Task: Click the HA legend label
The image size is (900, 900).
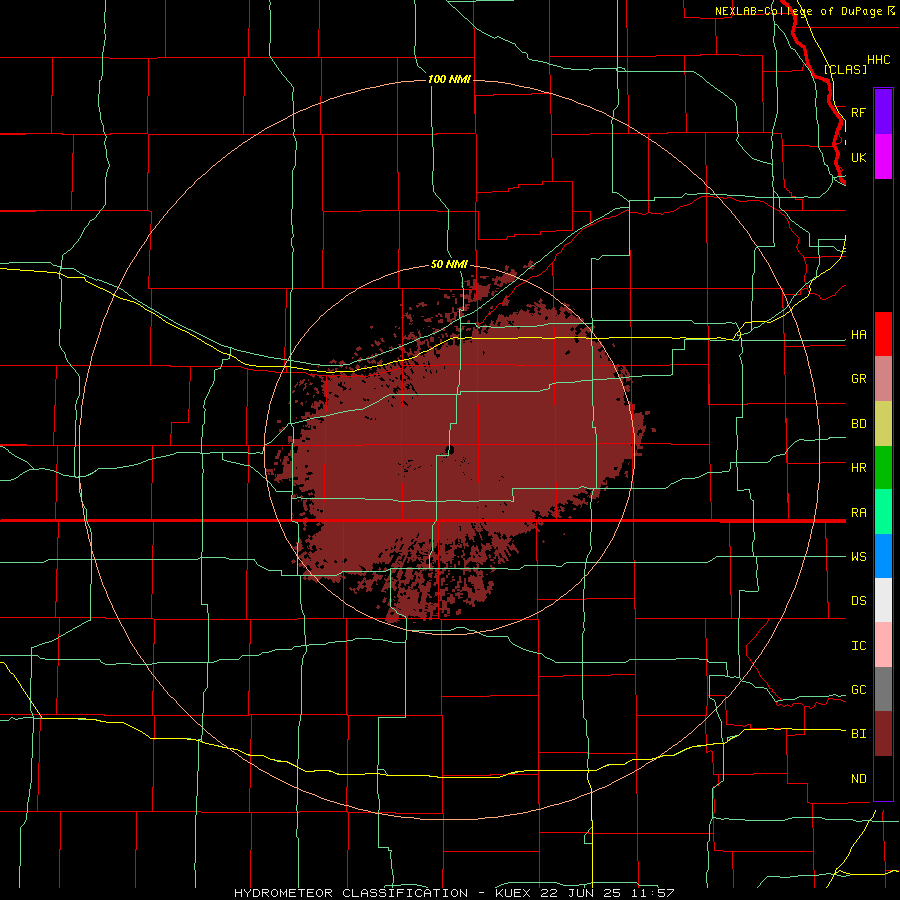Action: 858,335
